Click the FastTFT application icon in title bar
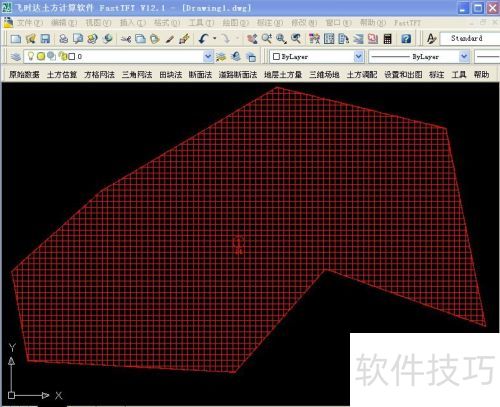The width and height of the screenshot is (500, 407). (x=7, y=7)
